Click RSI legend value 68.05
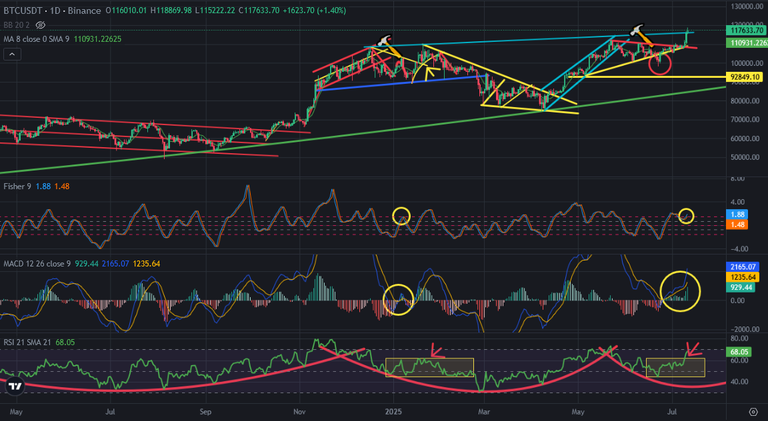This screenshot has height=421, width=768. click(65, 343)
